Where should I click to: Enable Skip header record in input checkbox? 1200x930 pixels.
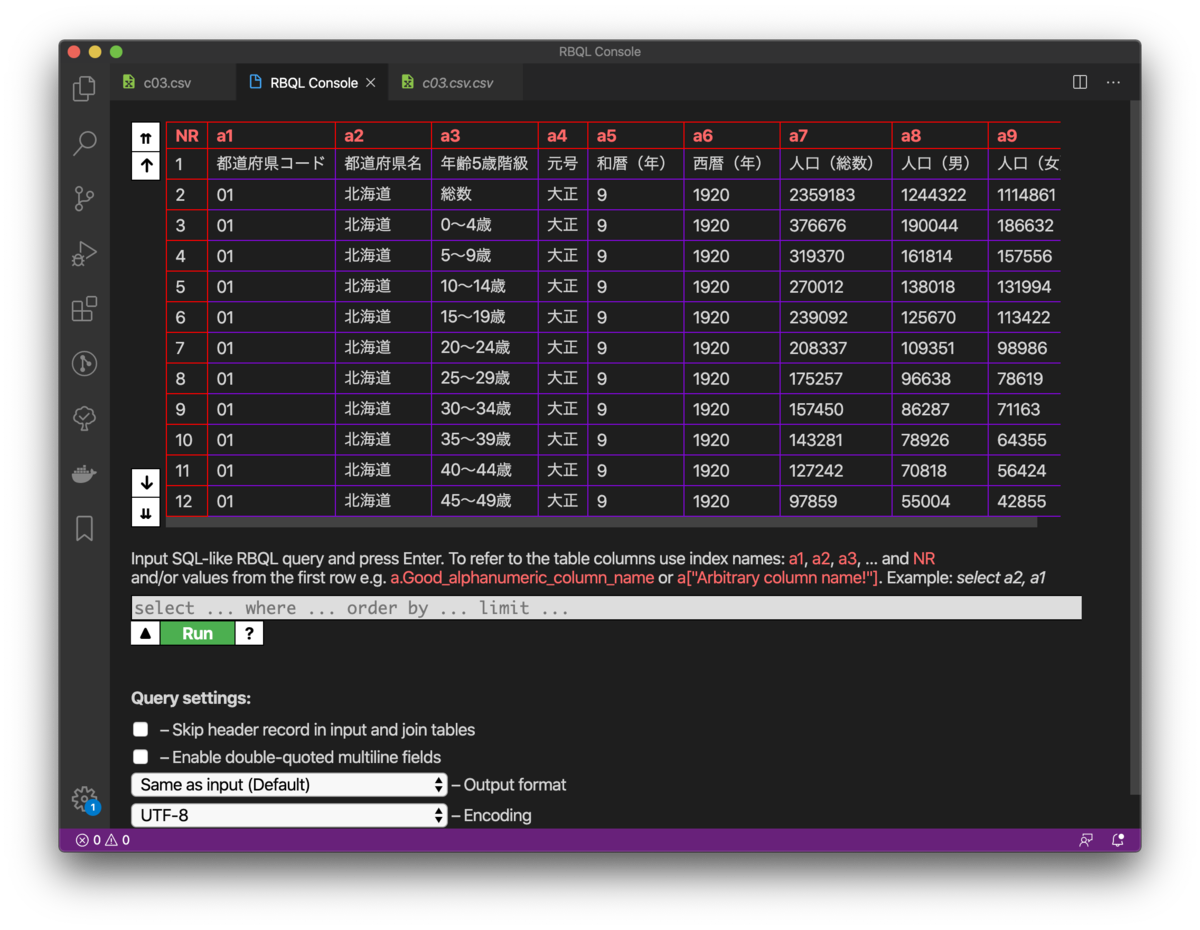141,729
